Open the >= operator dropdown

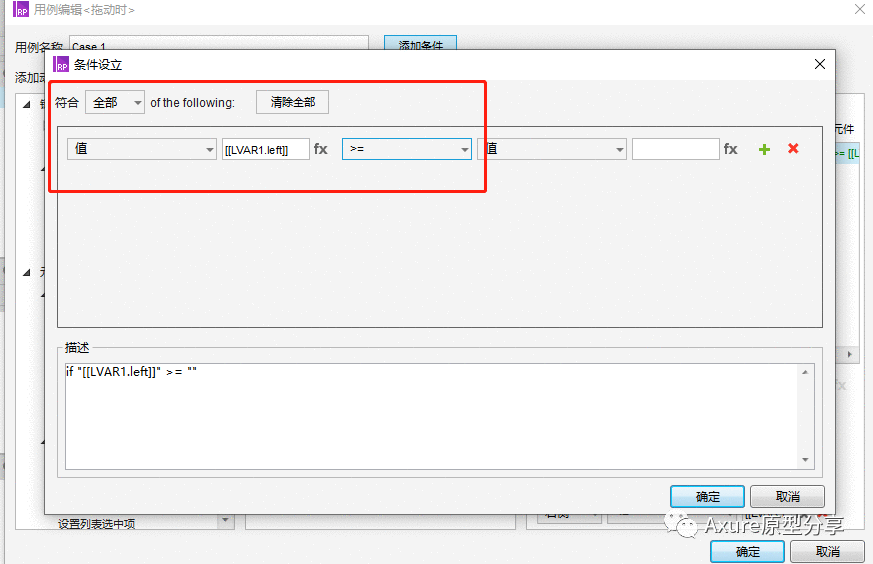pos(407,149)
